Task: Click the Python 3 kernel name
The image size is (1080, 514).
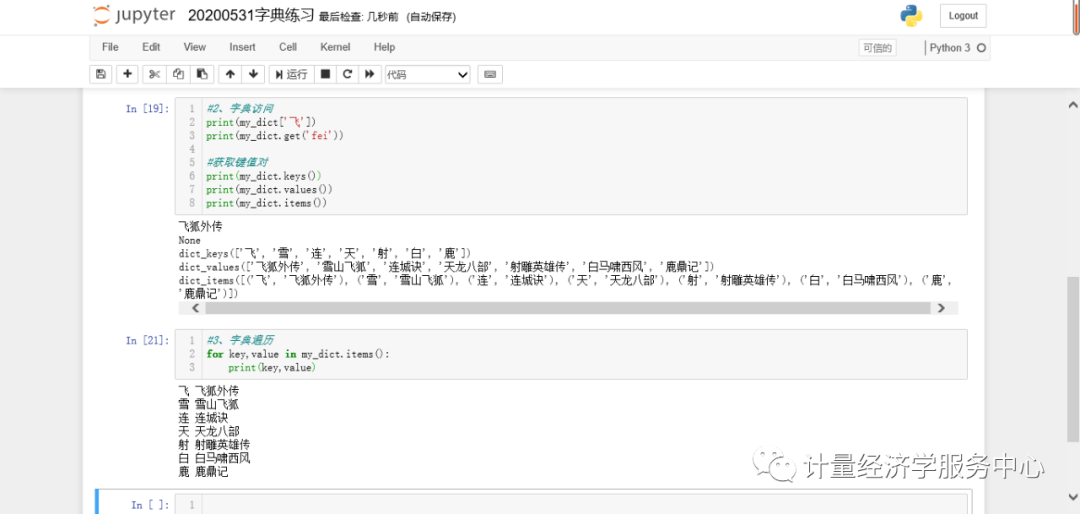Action: (x=950, y=48)
